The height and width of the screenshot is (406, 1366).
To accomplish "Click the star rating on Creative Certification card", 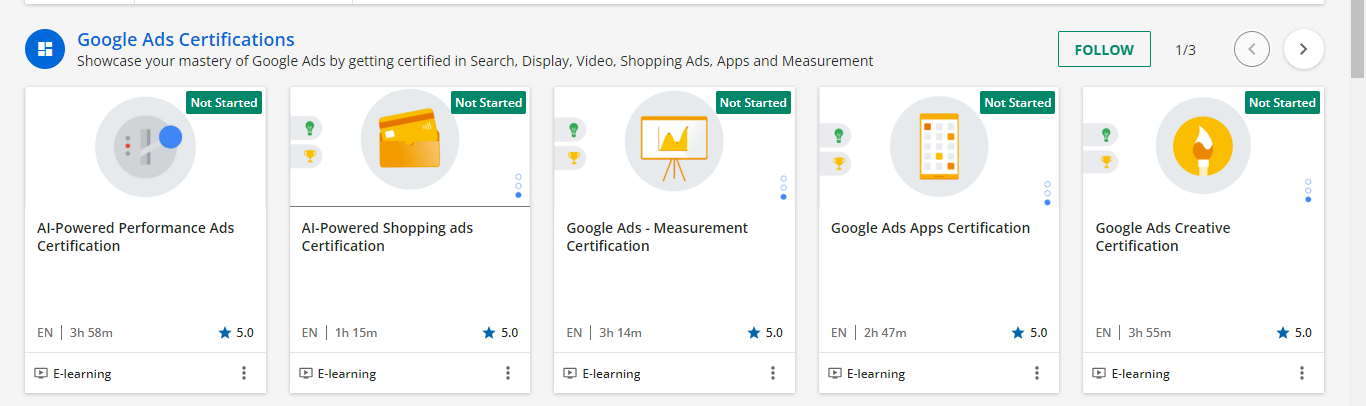I will click(1294, 333).
